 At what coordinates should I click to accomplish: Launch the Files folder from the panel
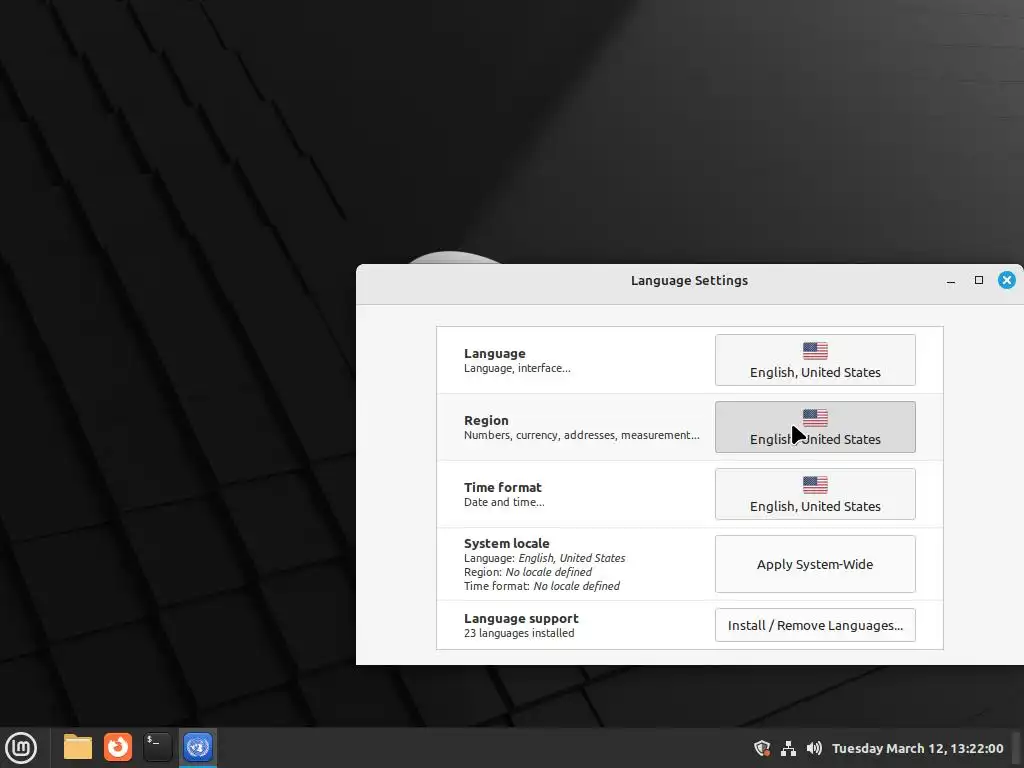[78, 748]
